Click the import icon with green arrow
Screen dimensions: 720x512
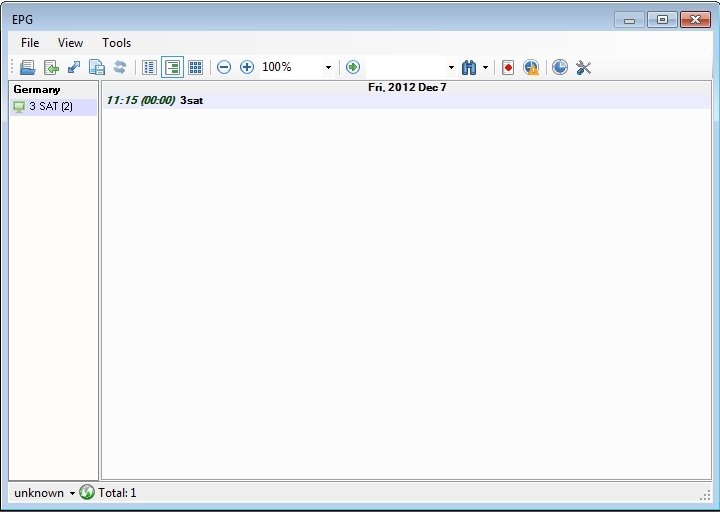click(x=51, y=68)
